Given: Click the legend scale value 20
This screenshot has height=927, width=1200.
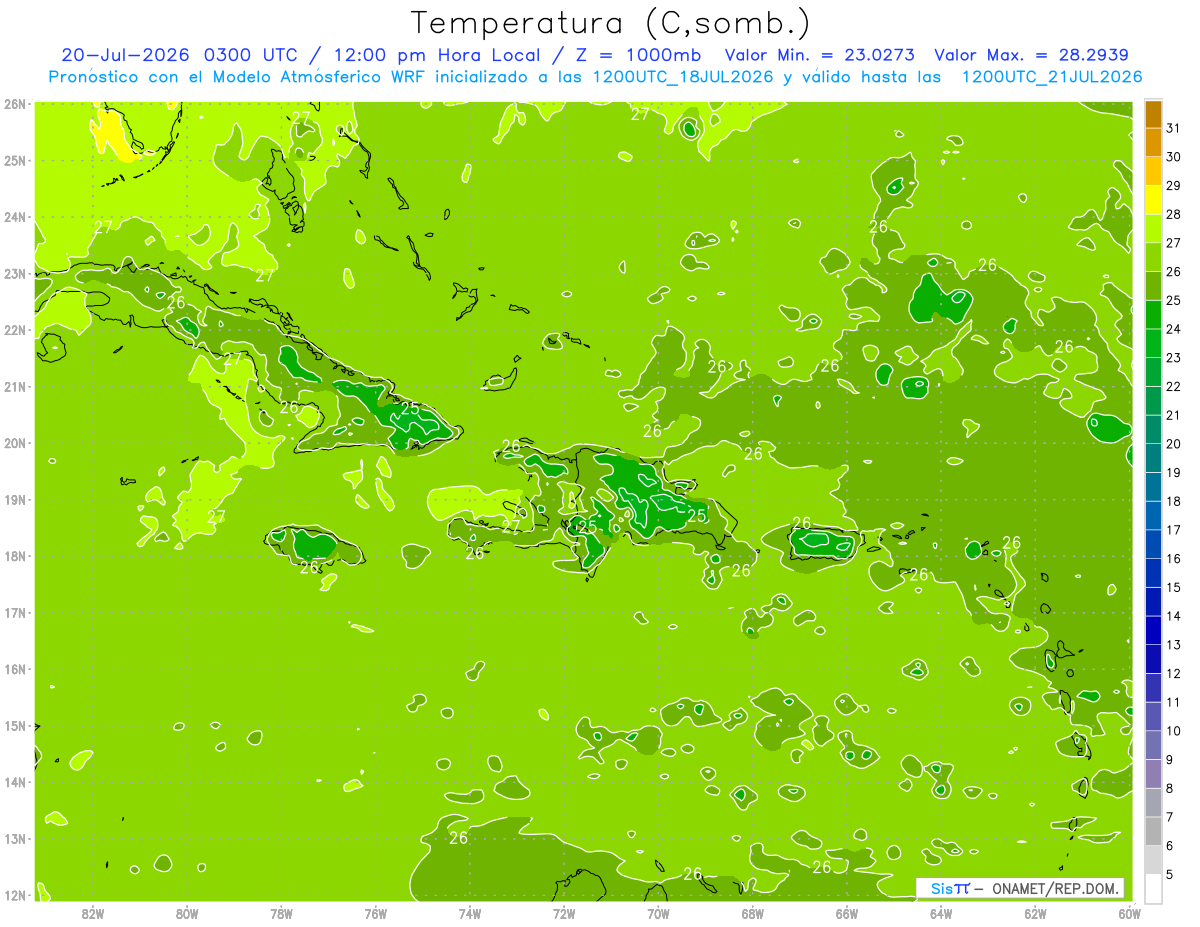Looking at the screenshot, I should tap(1174, 444).
